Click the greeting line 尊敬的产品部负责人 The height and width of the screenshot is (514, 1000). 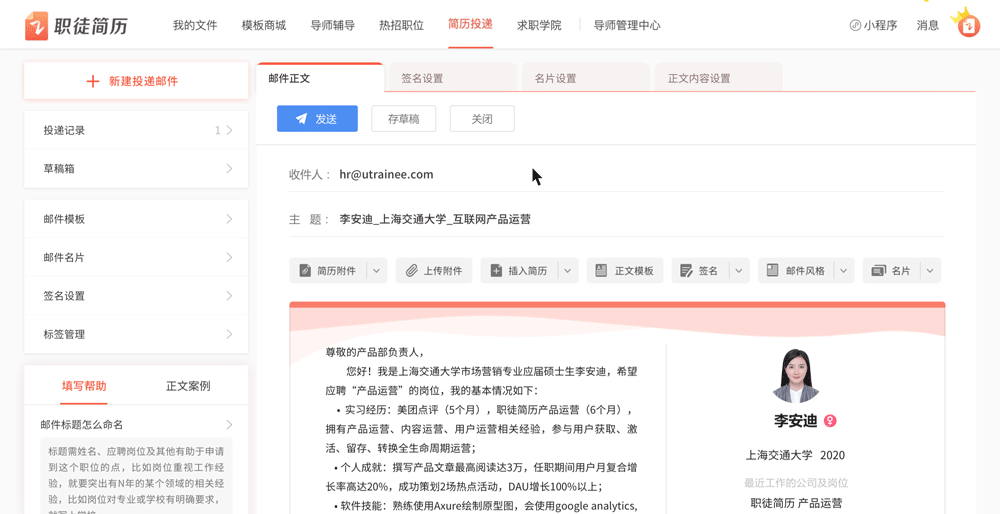click(x=374, y=351)
